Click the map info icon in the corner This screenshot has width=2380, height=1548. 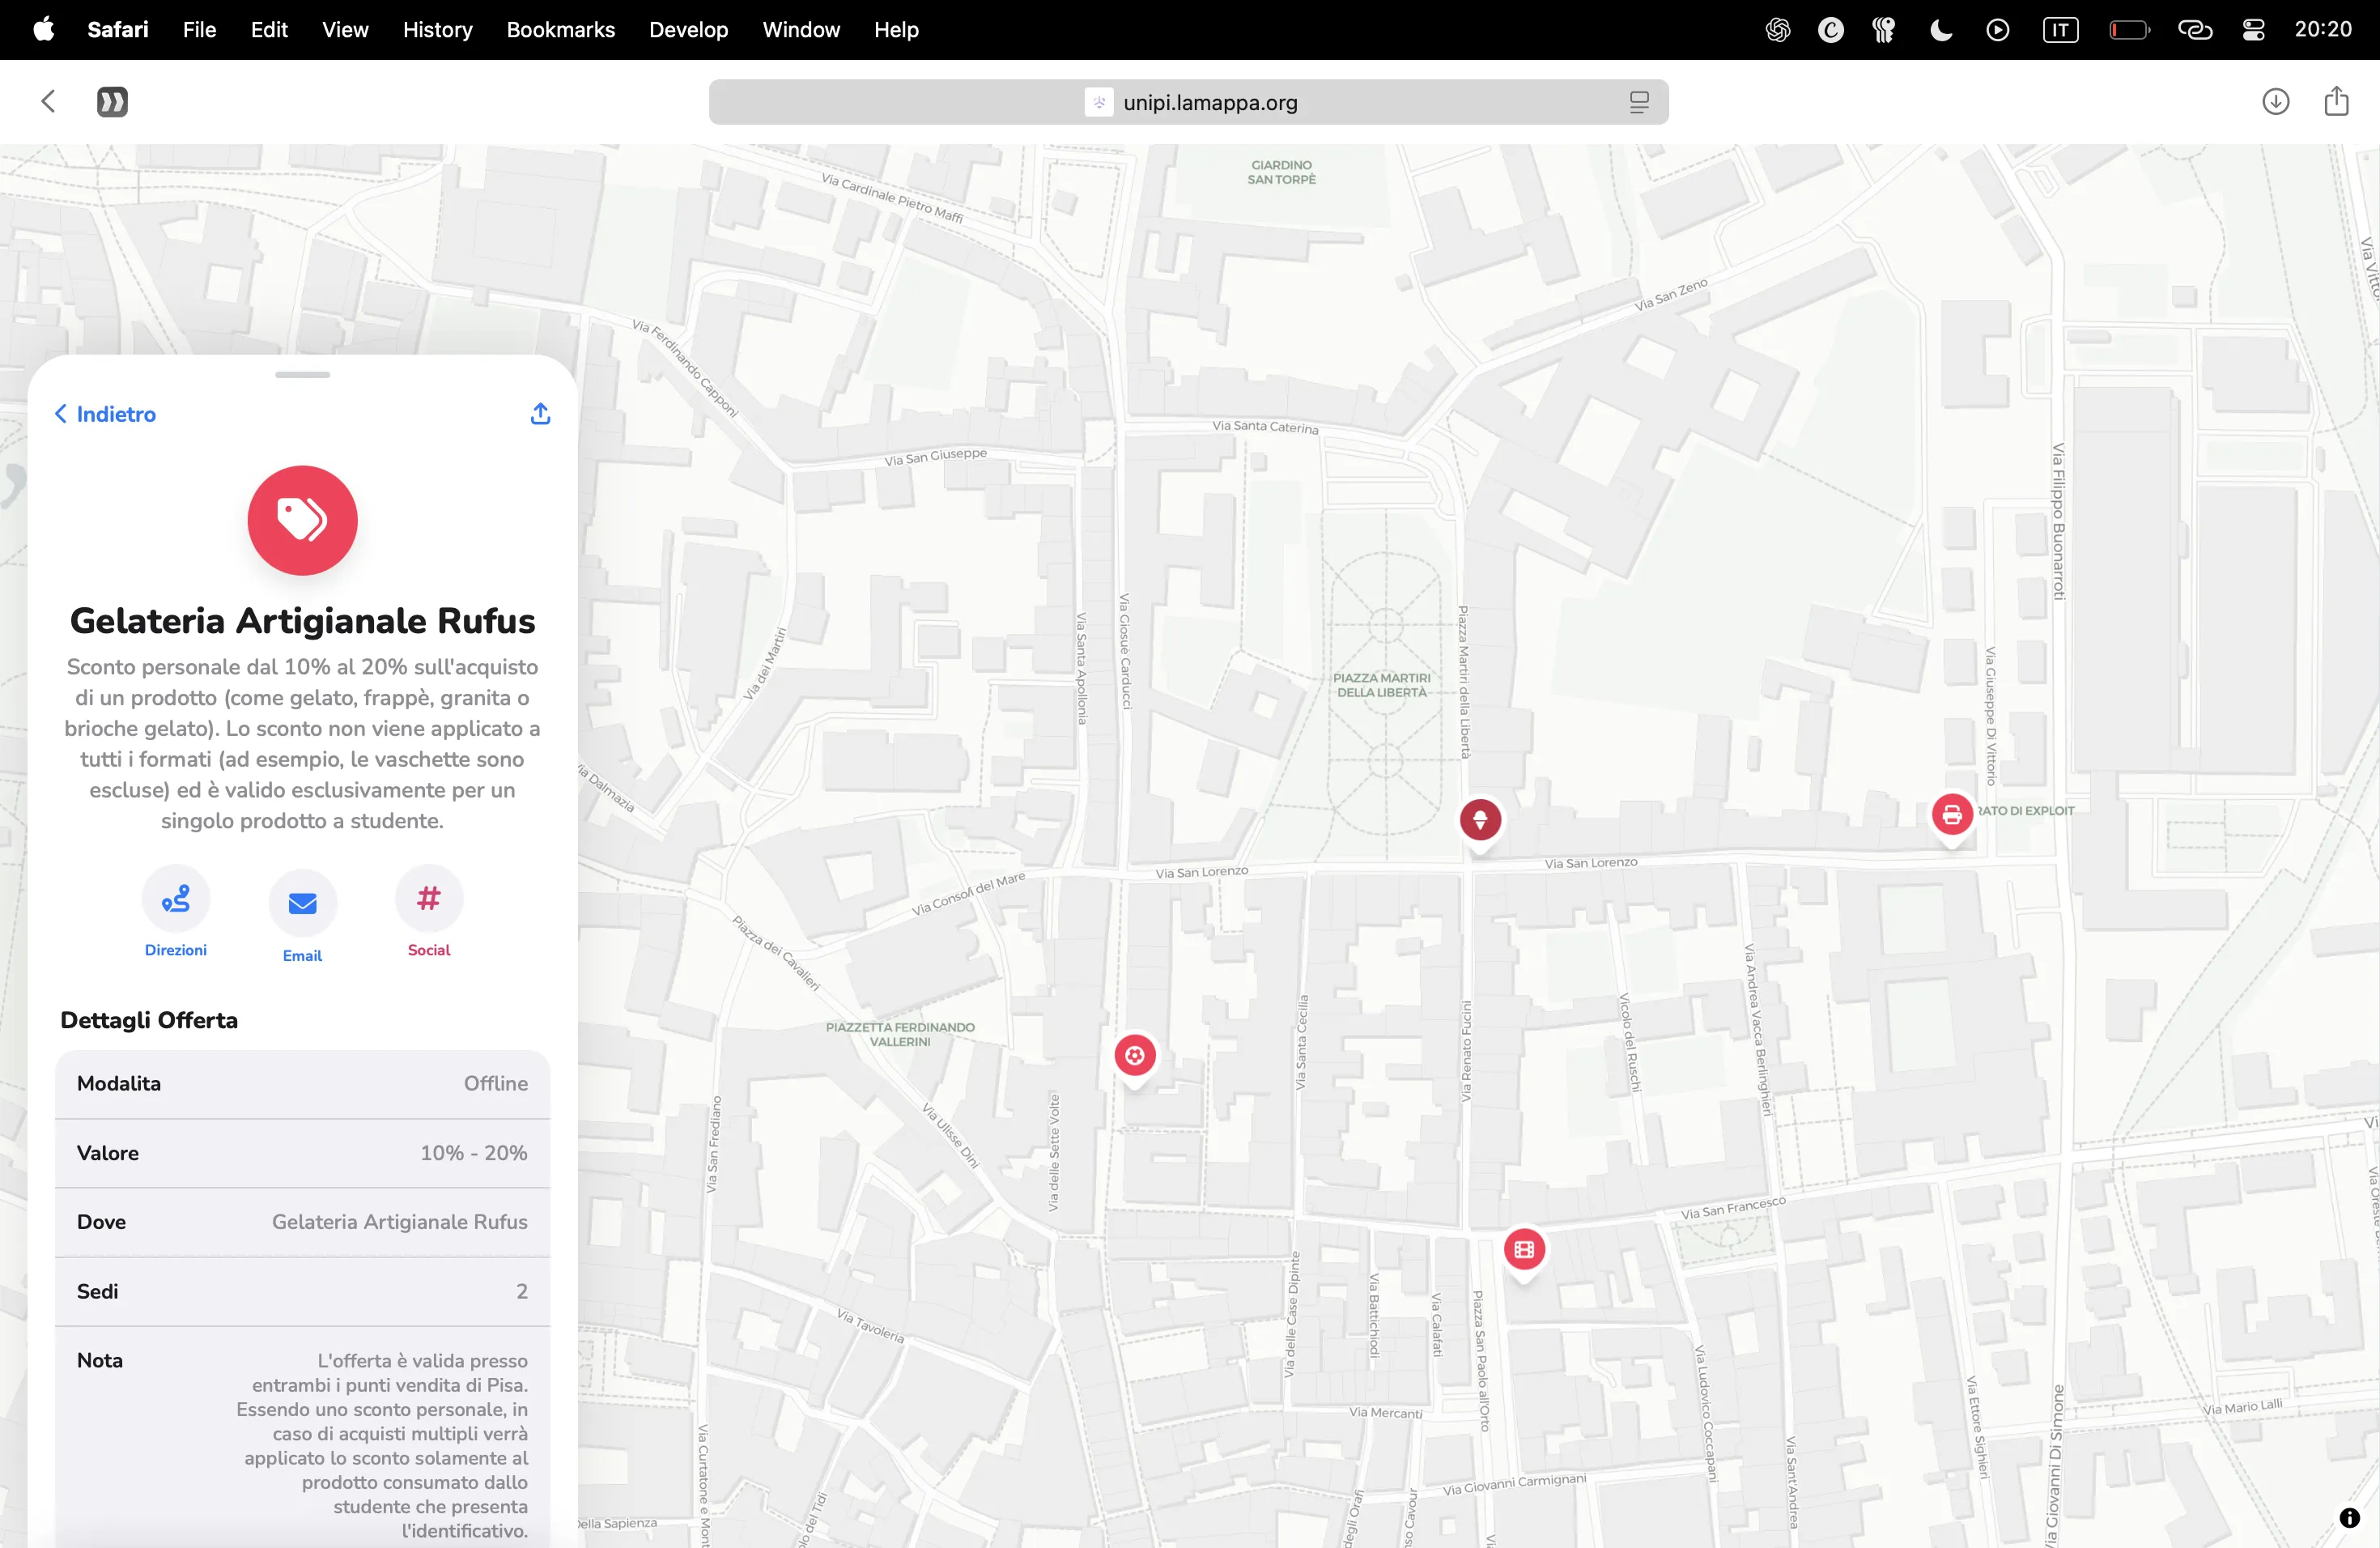2350,1518
